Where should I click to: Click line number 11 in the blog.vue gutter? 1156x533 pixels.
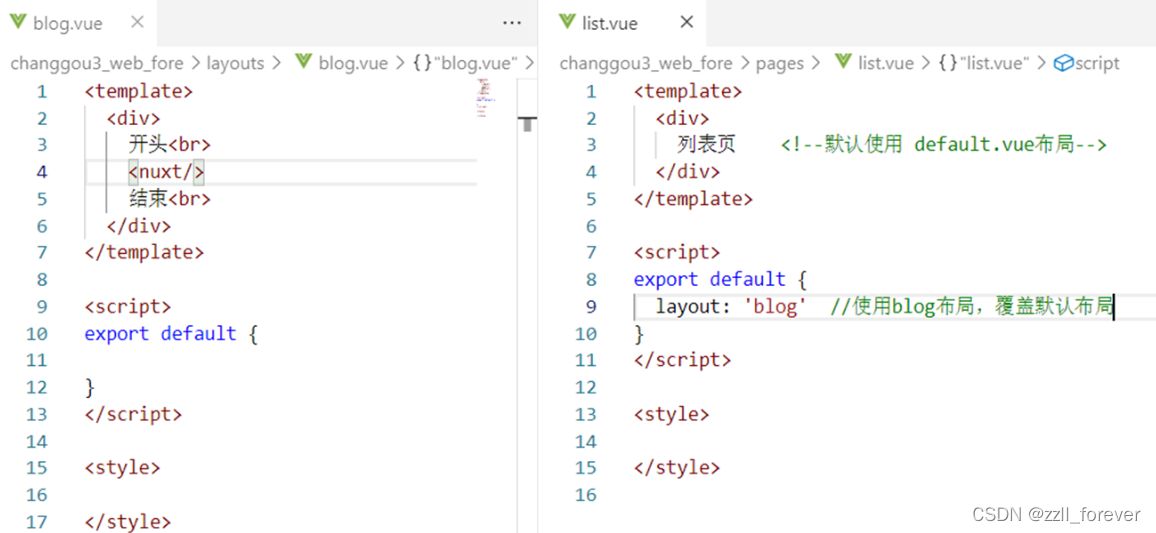pos(36,360)
